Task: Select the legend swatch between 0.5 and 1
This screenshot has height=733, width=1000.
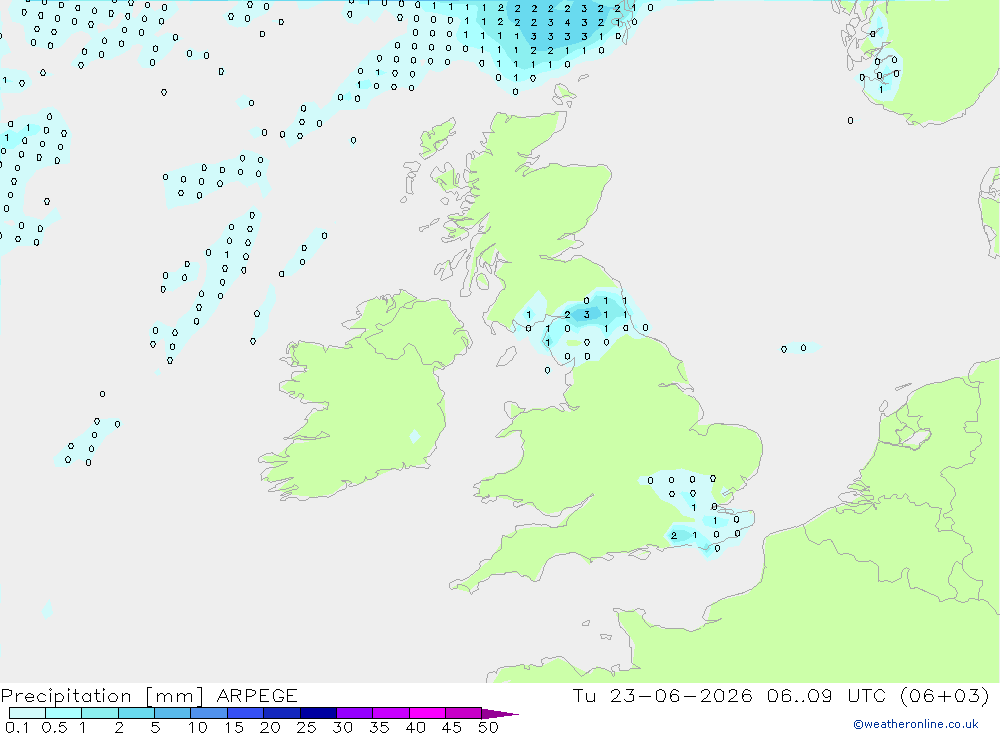Action: pos(64,713)
